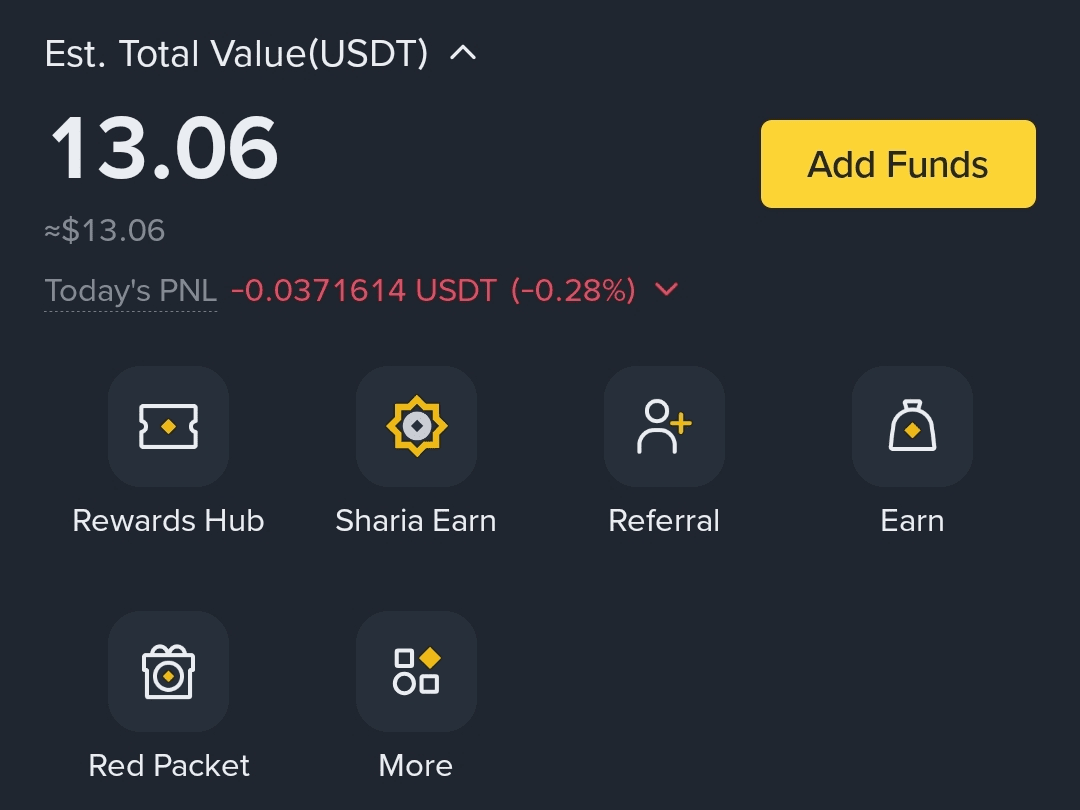1080x810 pixels.
Task: Tap the More shapes grid icon
Action: click(x=416, y=671)
